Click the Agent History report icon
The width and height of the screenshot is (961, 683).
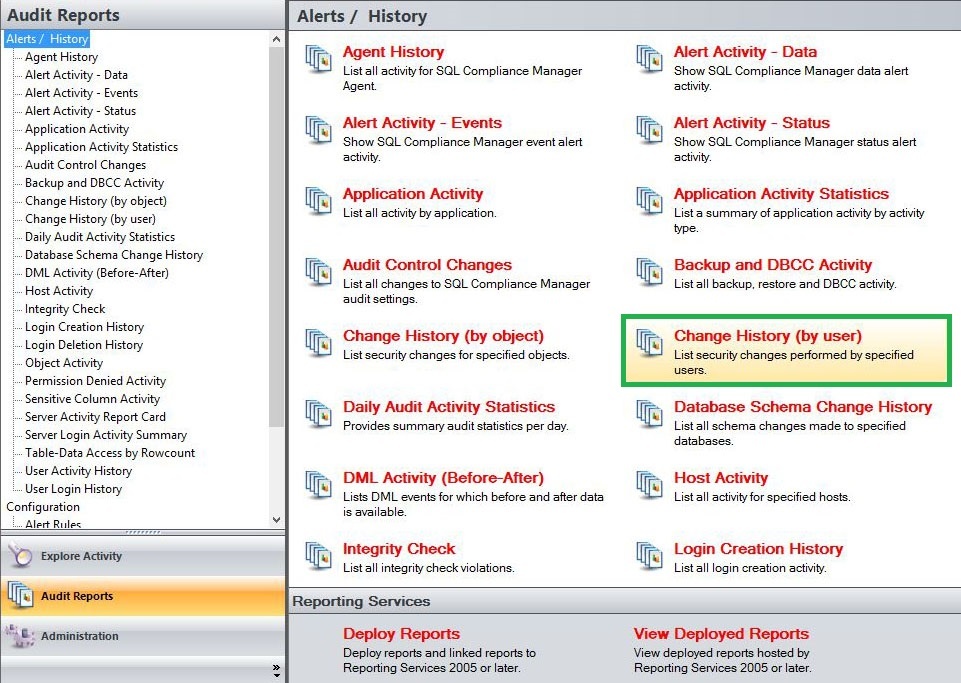tap(319, 59)
